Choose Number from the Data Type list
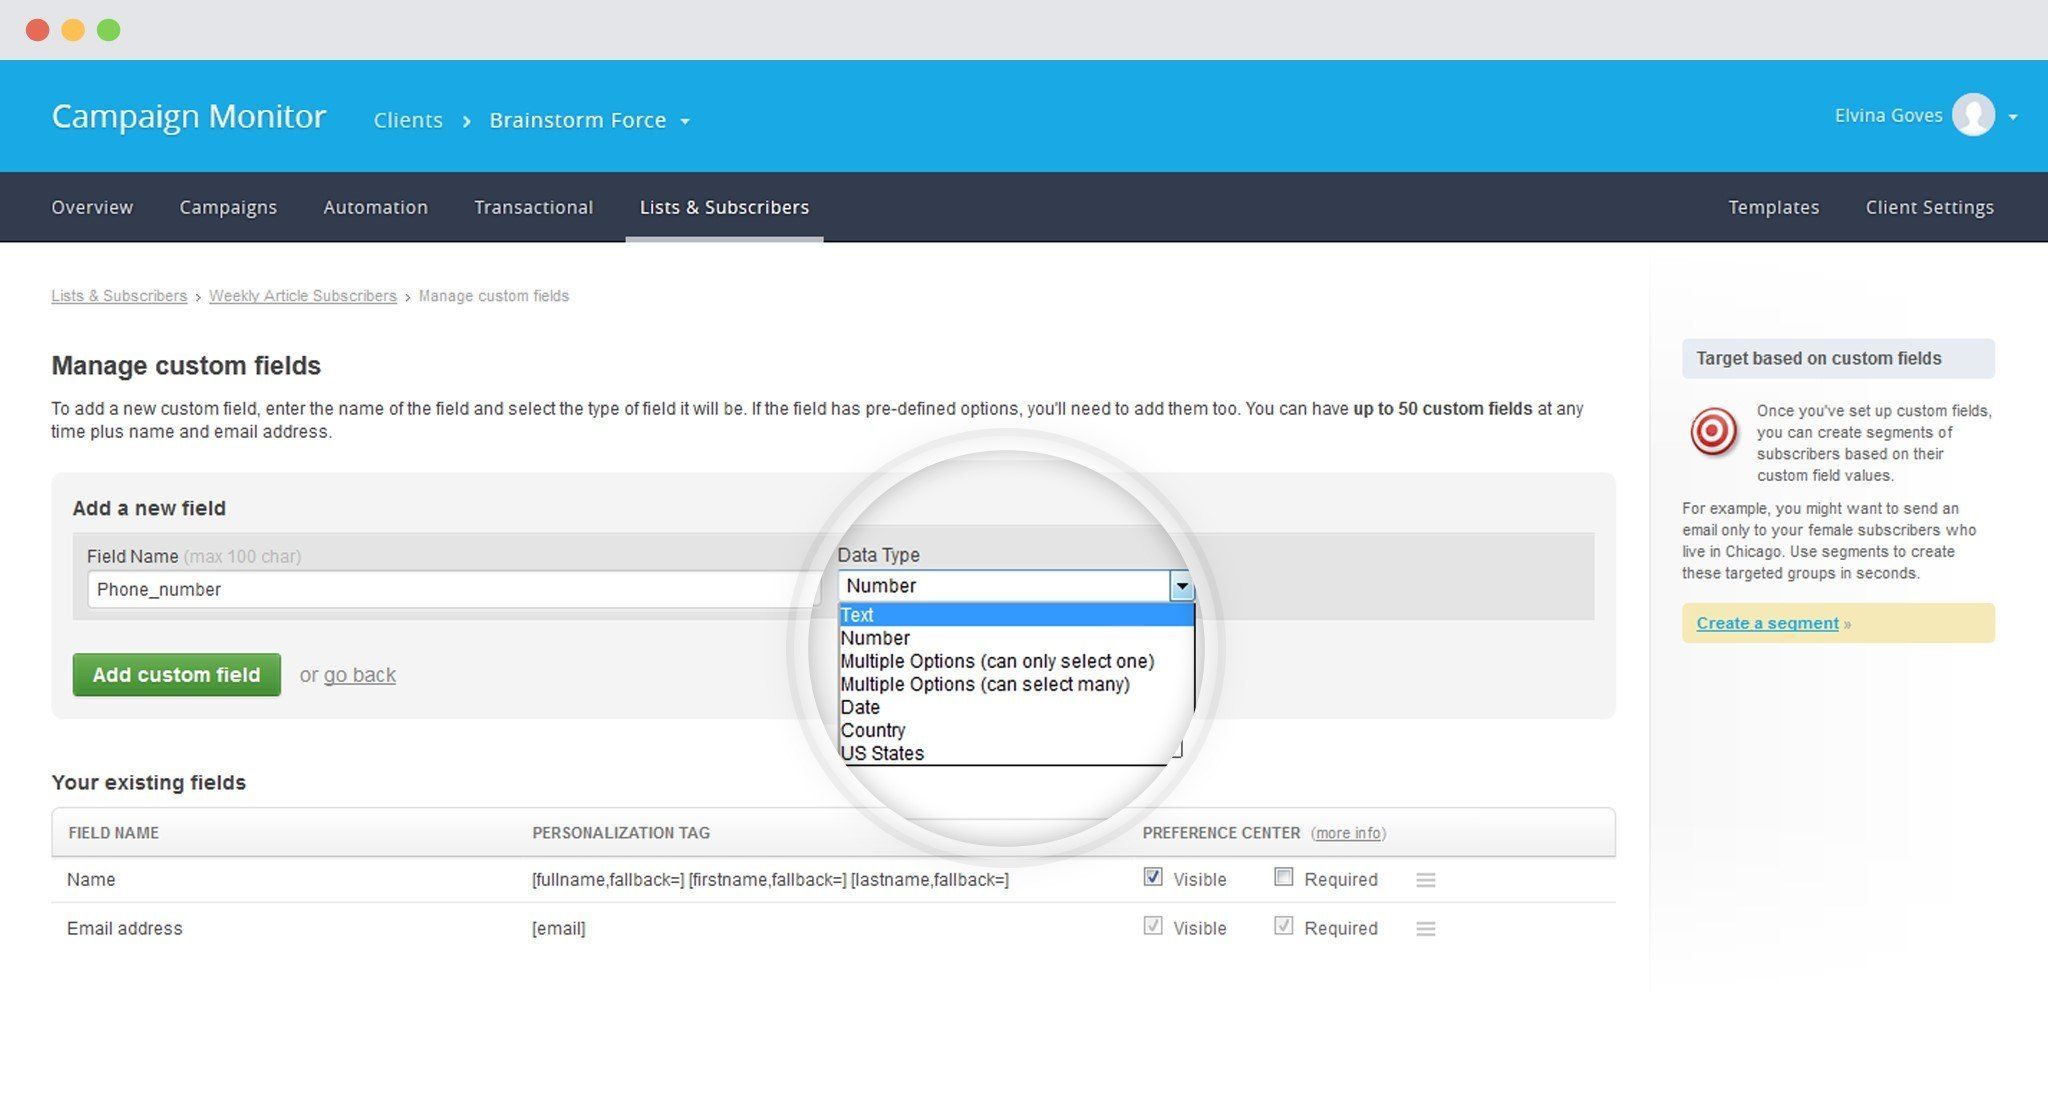The width and height of the screenshot is (2048, 1105). click(x=1016, y=638)
